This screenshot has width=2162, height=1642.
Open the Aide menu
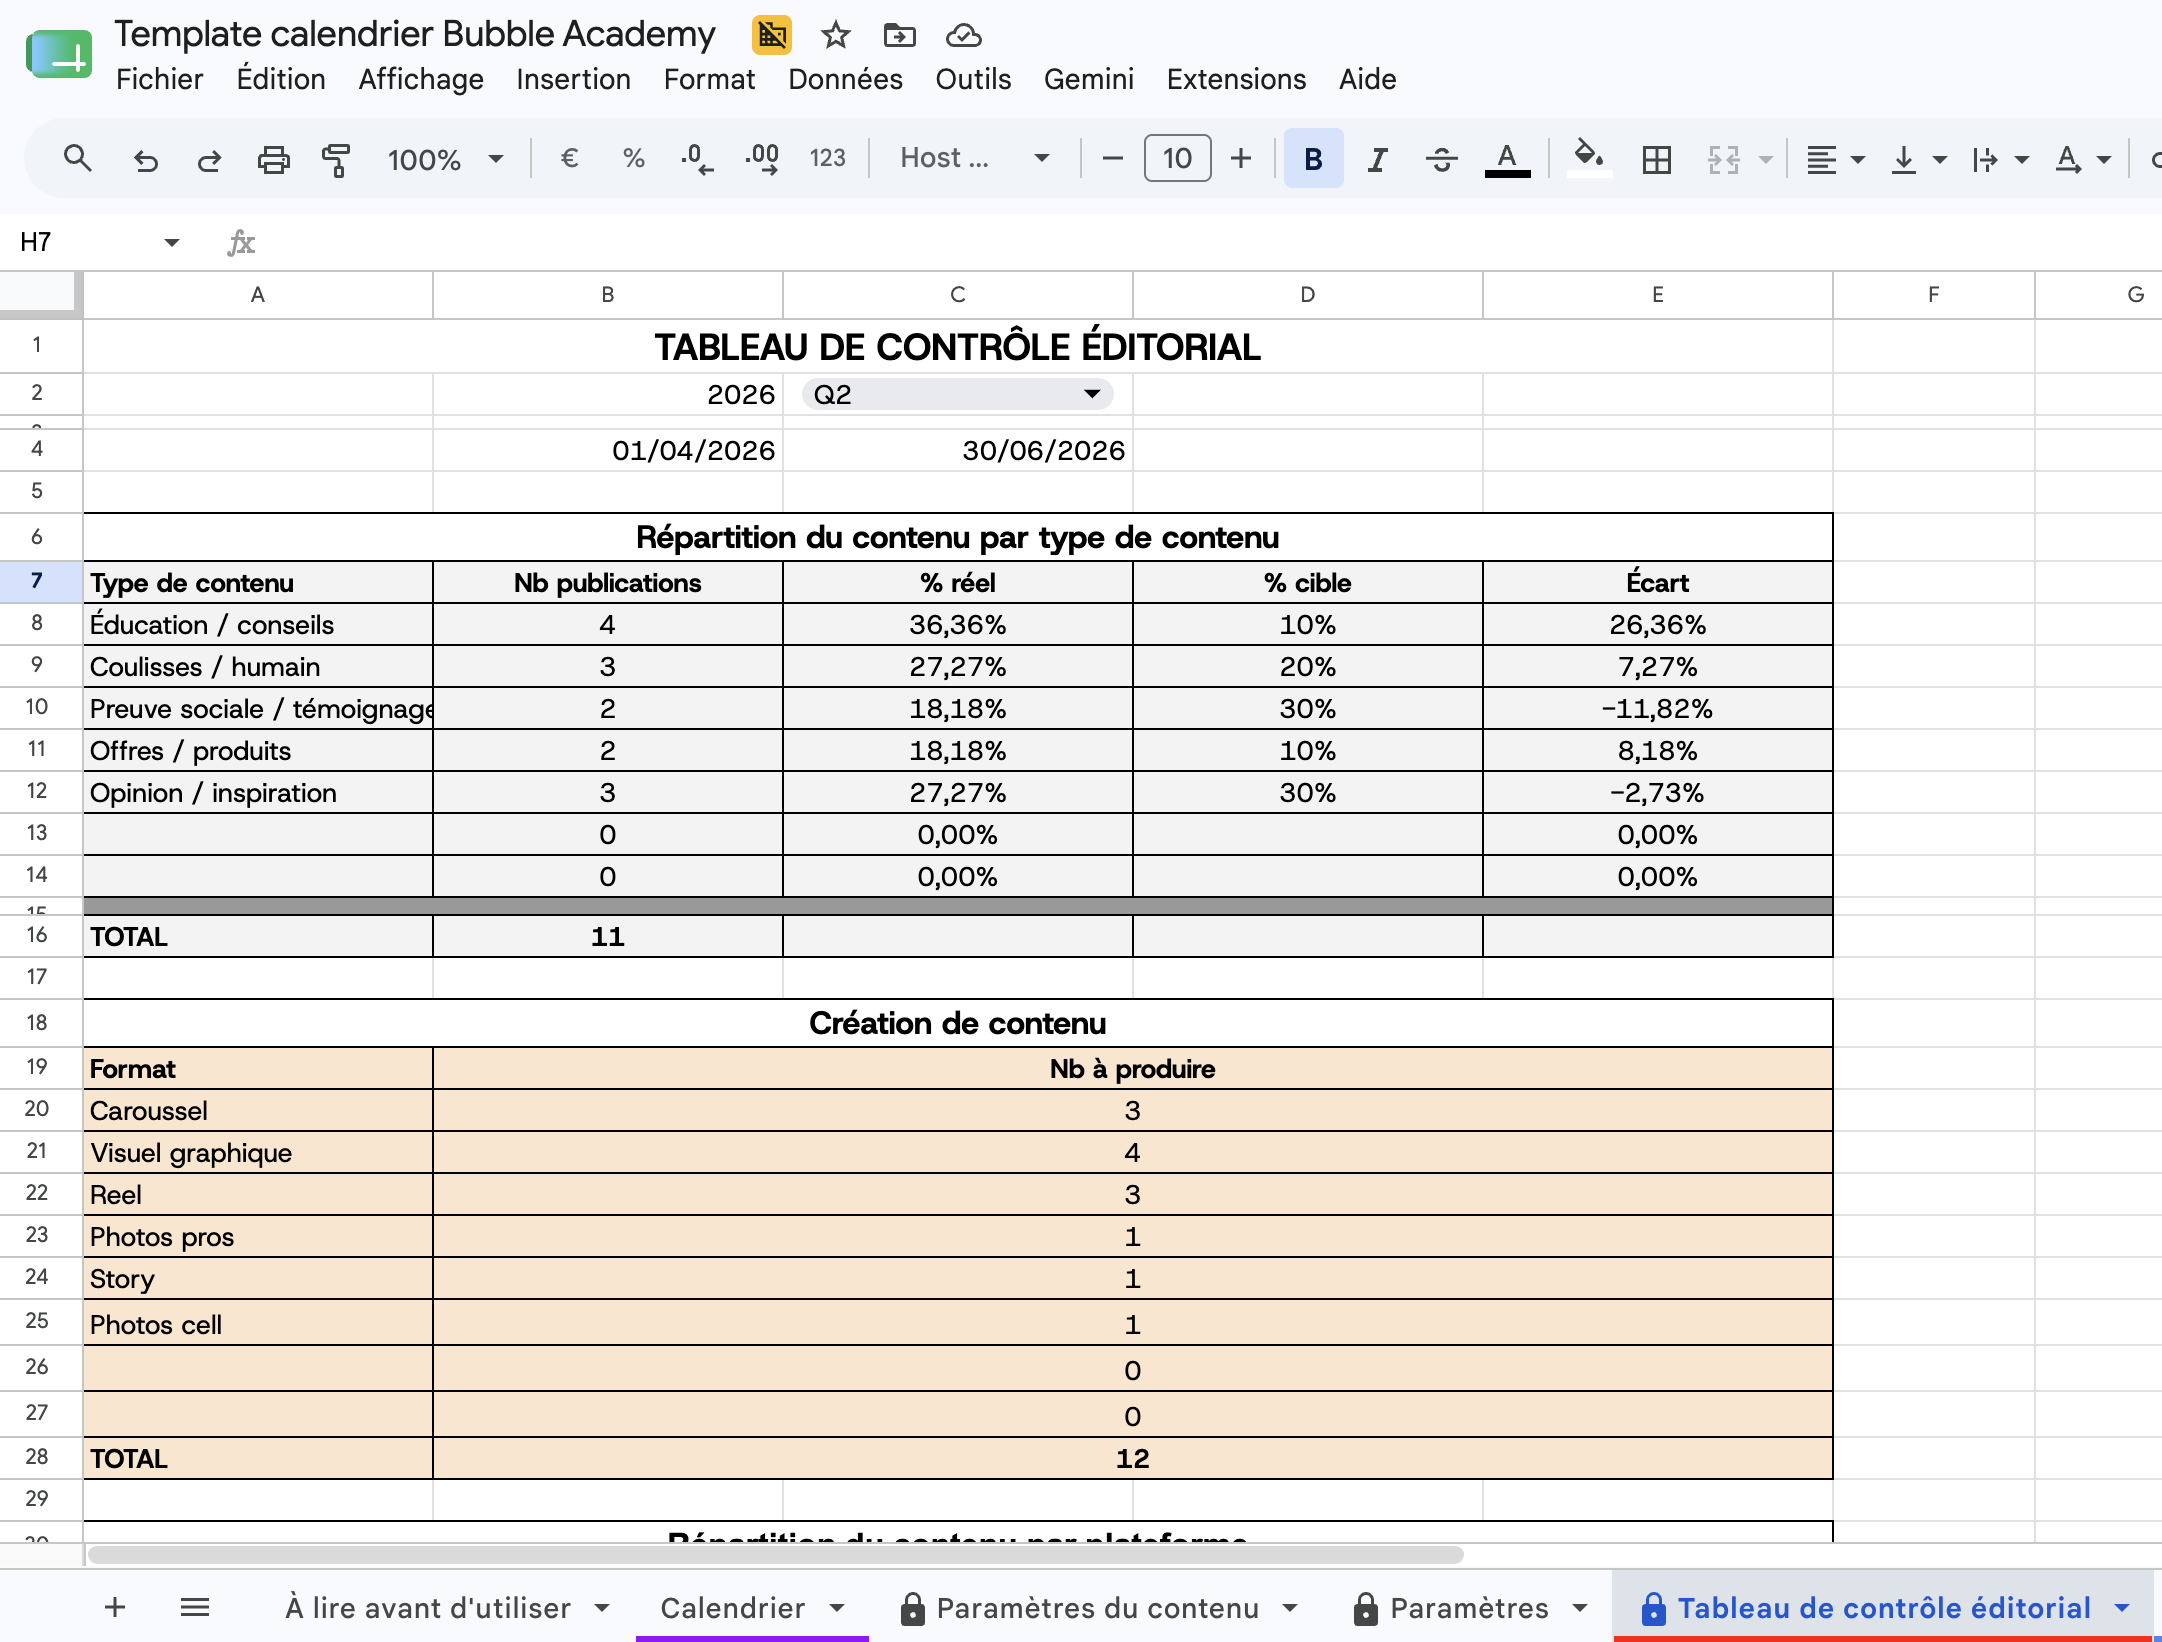(x=1367, y=79)
